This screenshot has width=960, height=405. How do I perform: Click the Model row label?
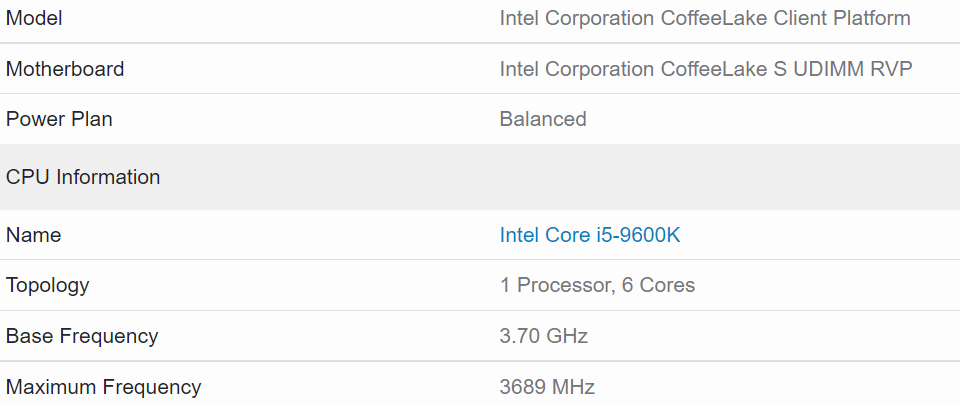tap(34, 18)
